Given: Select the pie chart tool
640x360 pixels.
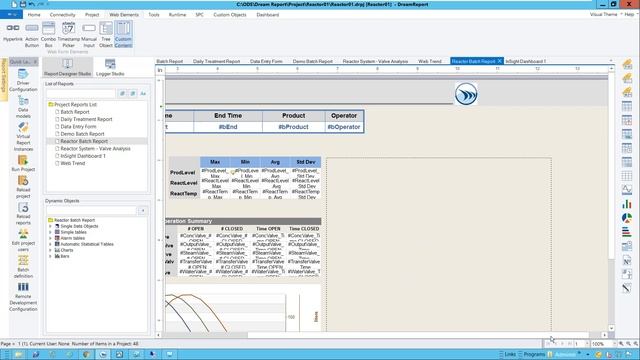Looking at the screenshot, I should 627,218.
